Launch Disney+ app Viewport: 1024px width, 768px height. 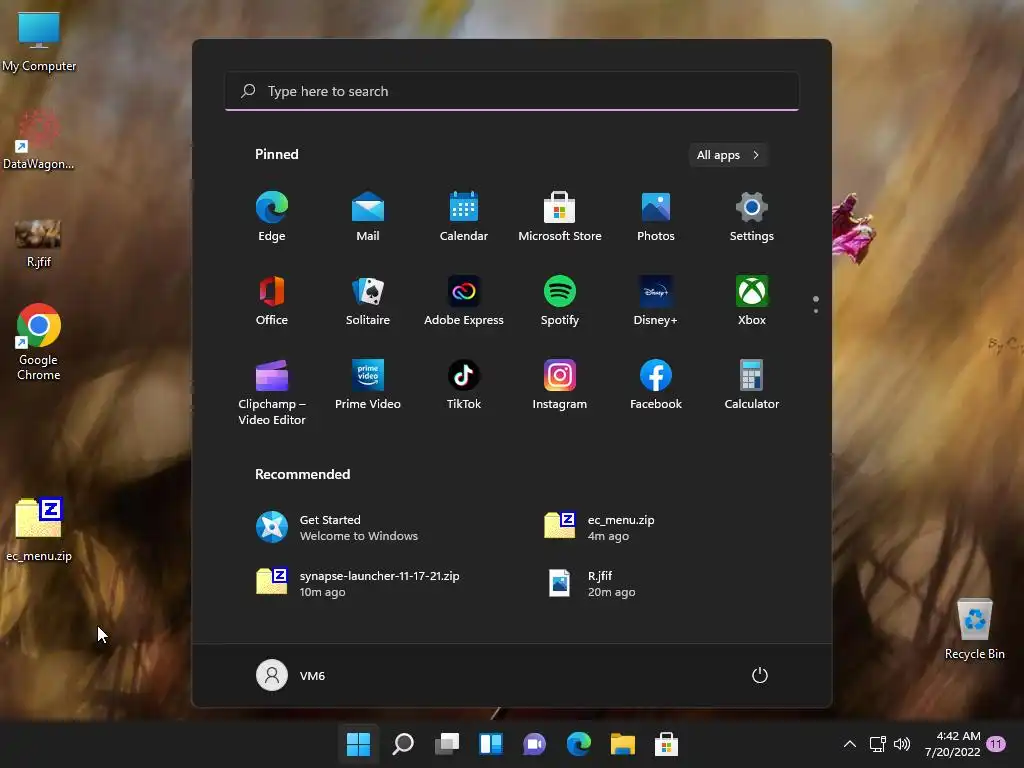(656, 300)
